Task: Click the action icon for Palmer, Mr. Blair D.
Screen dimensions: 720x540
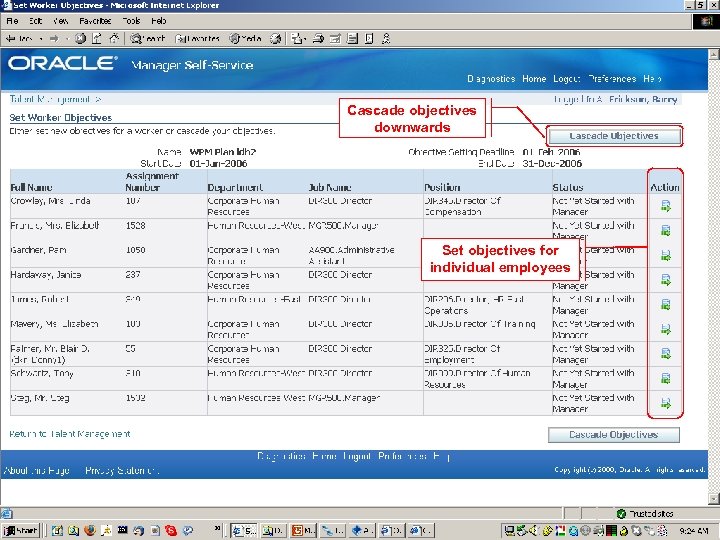Action: tap(665, 354)
